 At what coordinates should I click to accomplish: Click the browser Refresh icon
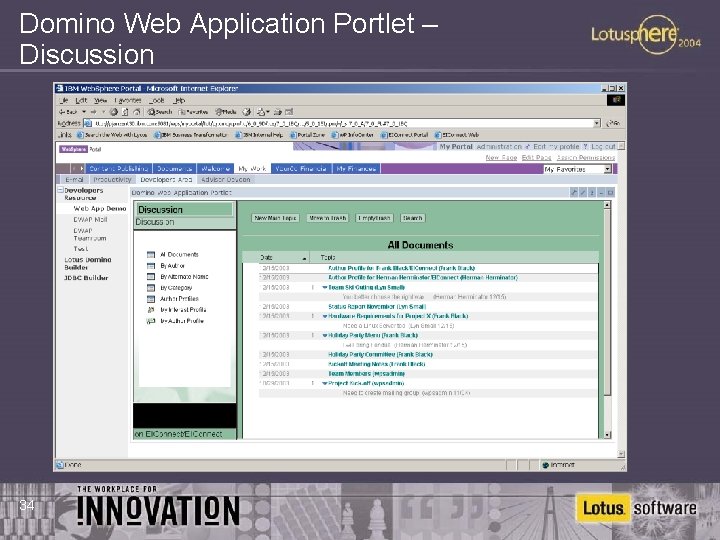coord(125,112)
